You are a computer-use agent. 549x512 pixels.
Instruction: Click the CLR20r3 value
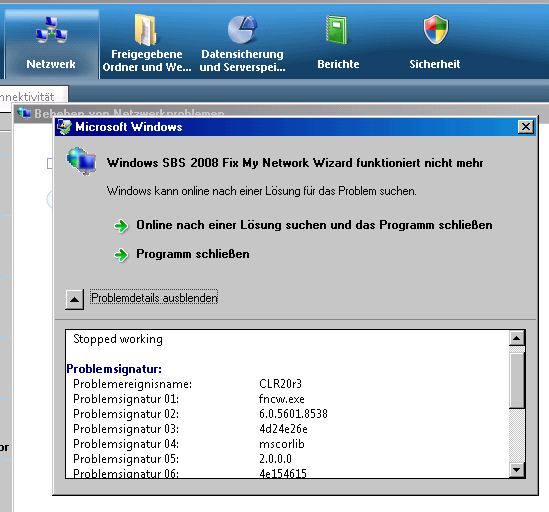(280, 384)
